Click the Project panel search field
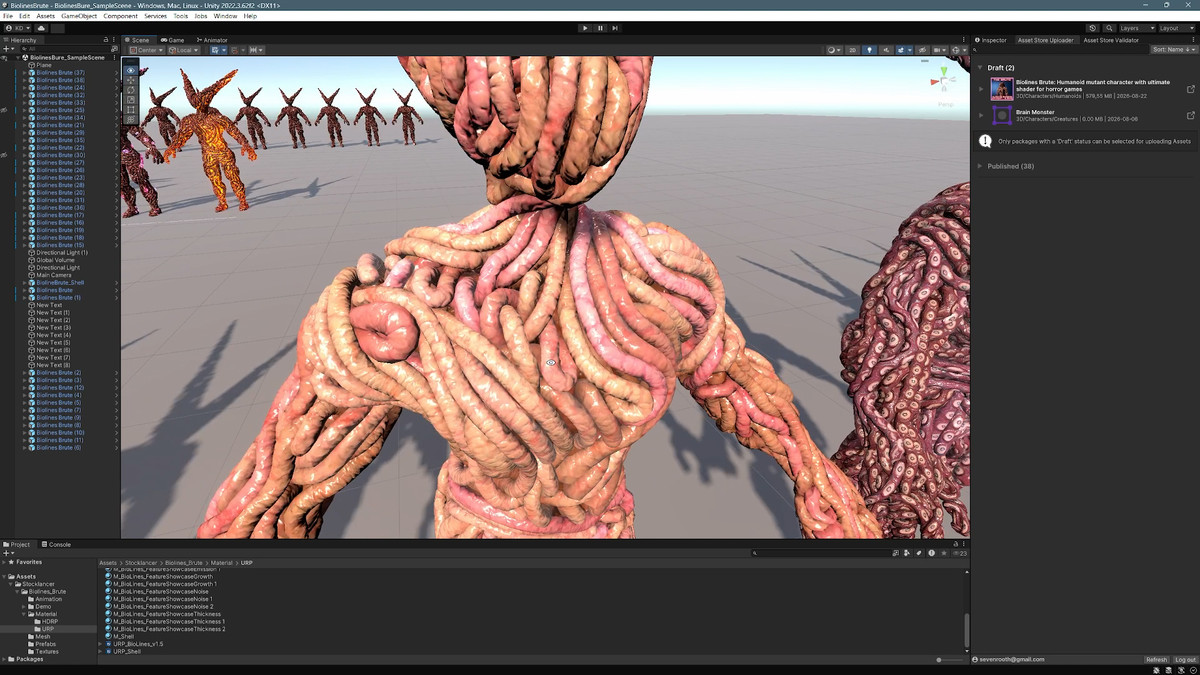1200x675 pixels. tap(822, 553)
